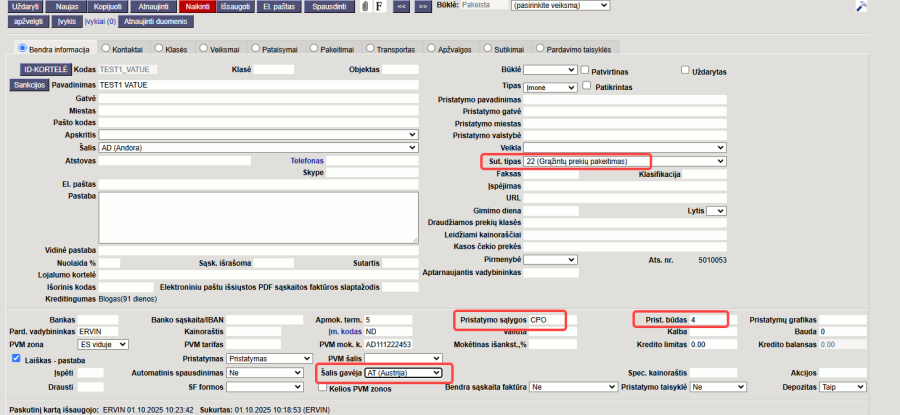Switch to the Sutikimai tab

[487, 49]
